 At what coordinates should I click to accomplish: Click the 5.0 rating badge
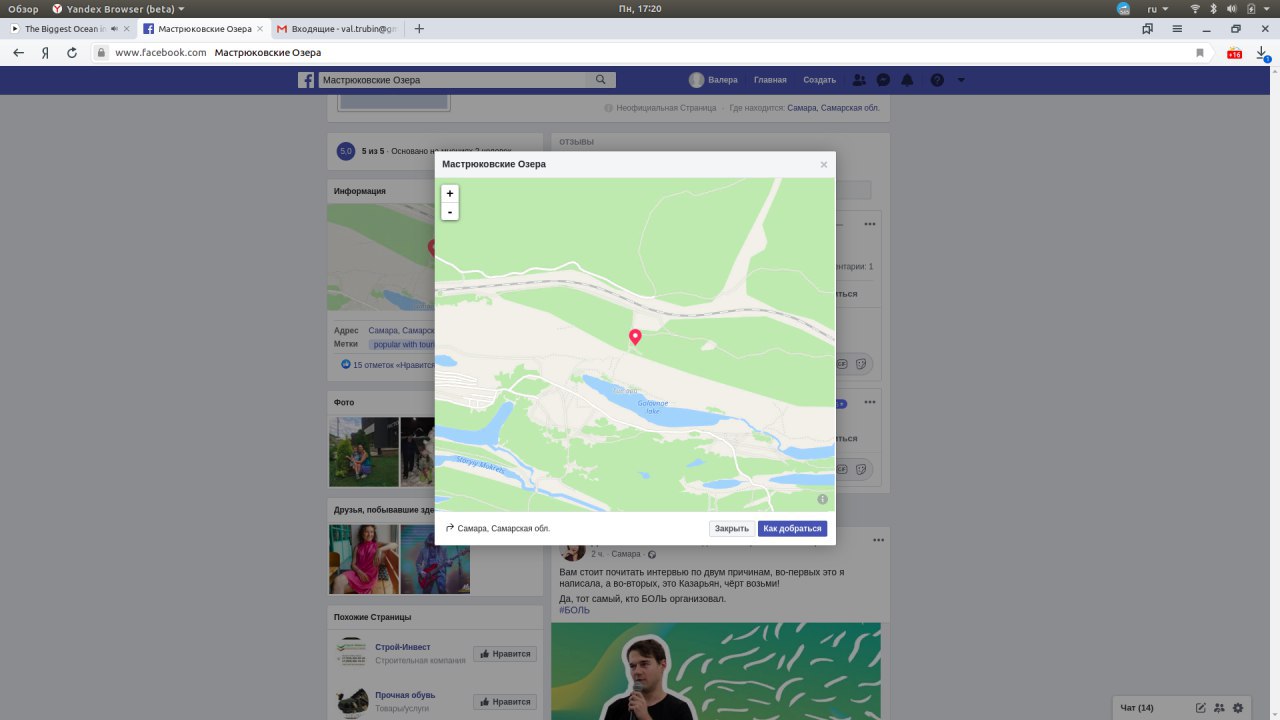(346, 151)
